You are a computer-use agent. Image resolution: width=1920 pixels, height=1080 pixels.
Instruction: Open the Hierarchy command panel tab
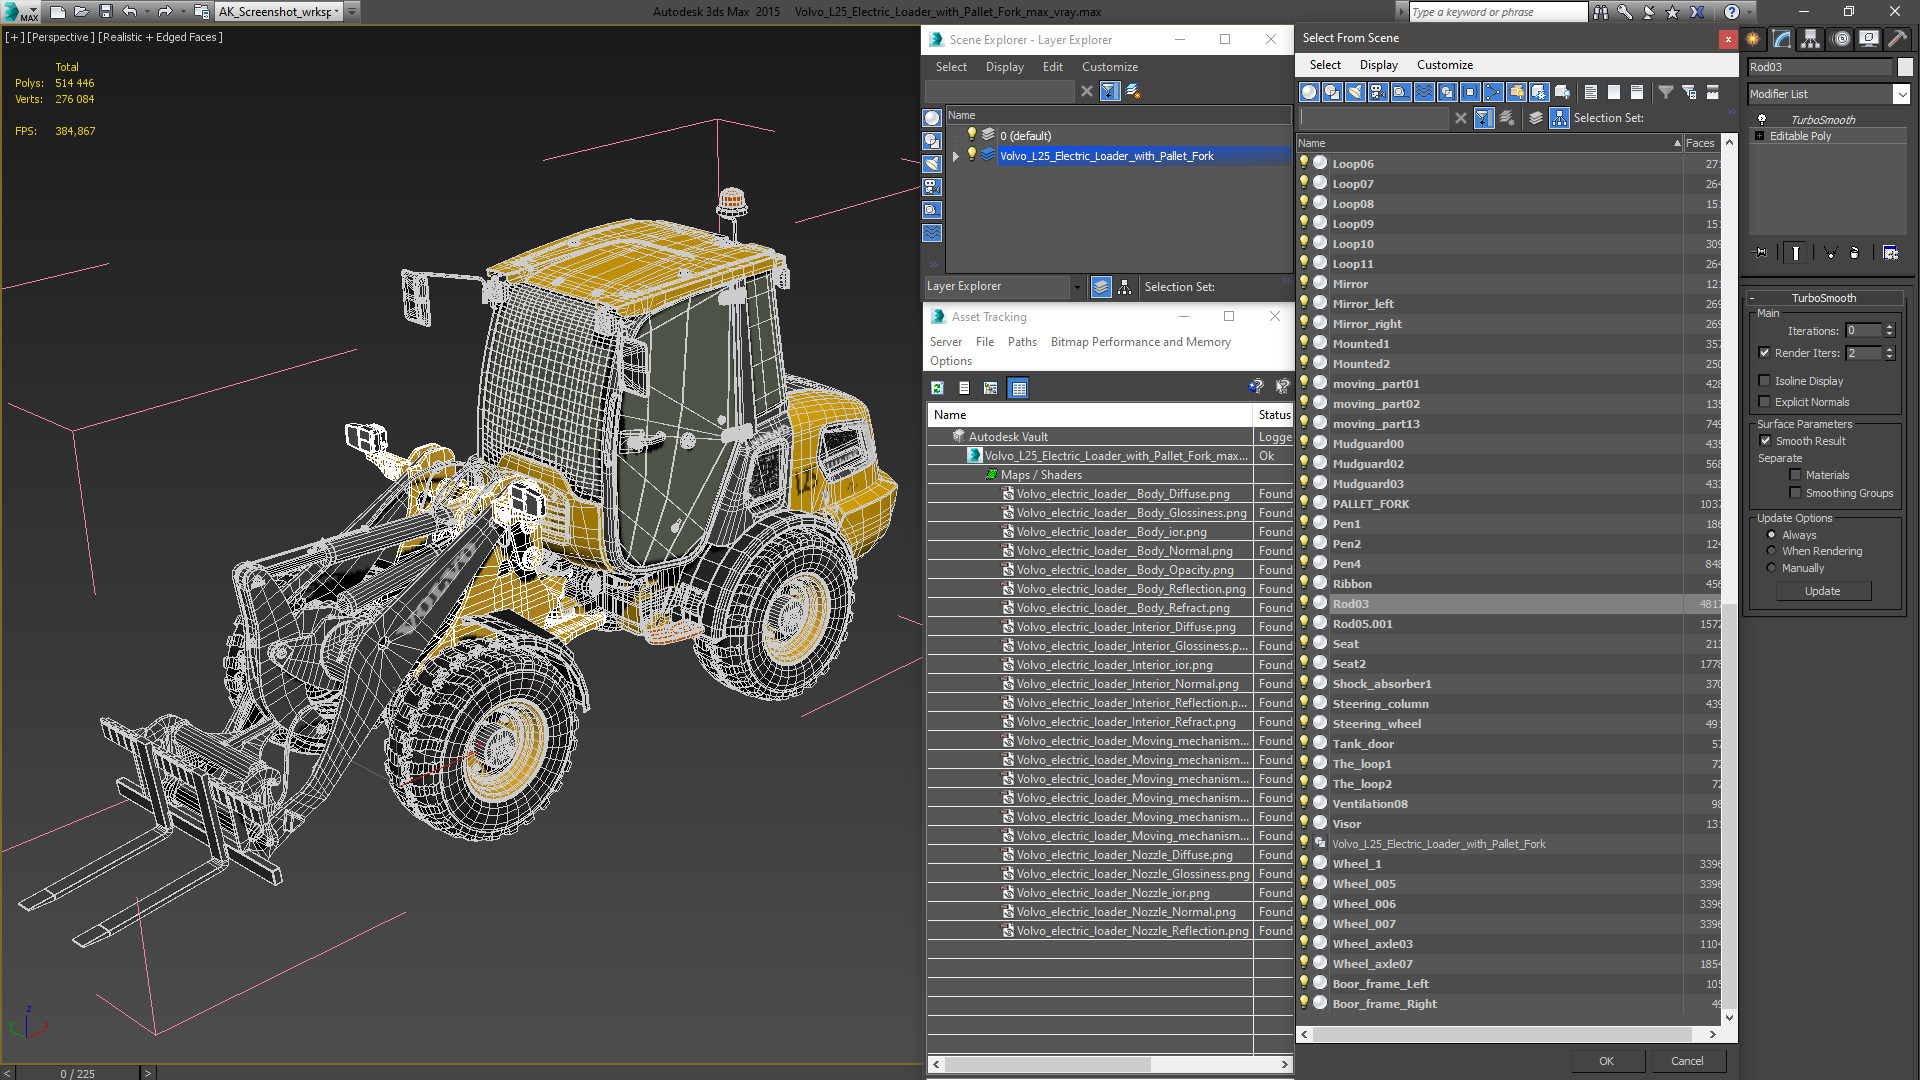click(1811, 39)
